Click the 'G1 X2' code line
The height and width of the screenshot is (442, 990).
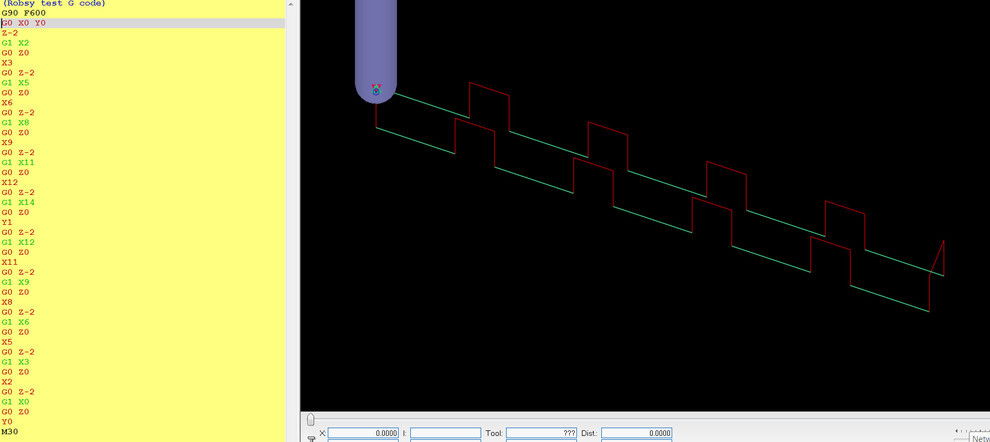pos(16,43)
